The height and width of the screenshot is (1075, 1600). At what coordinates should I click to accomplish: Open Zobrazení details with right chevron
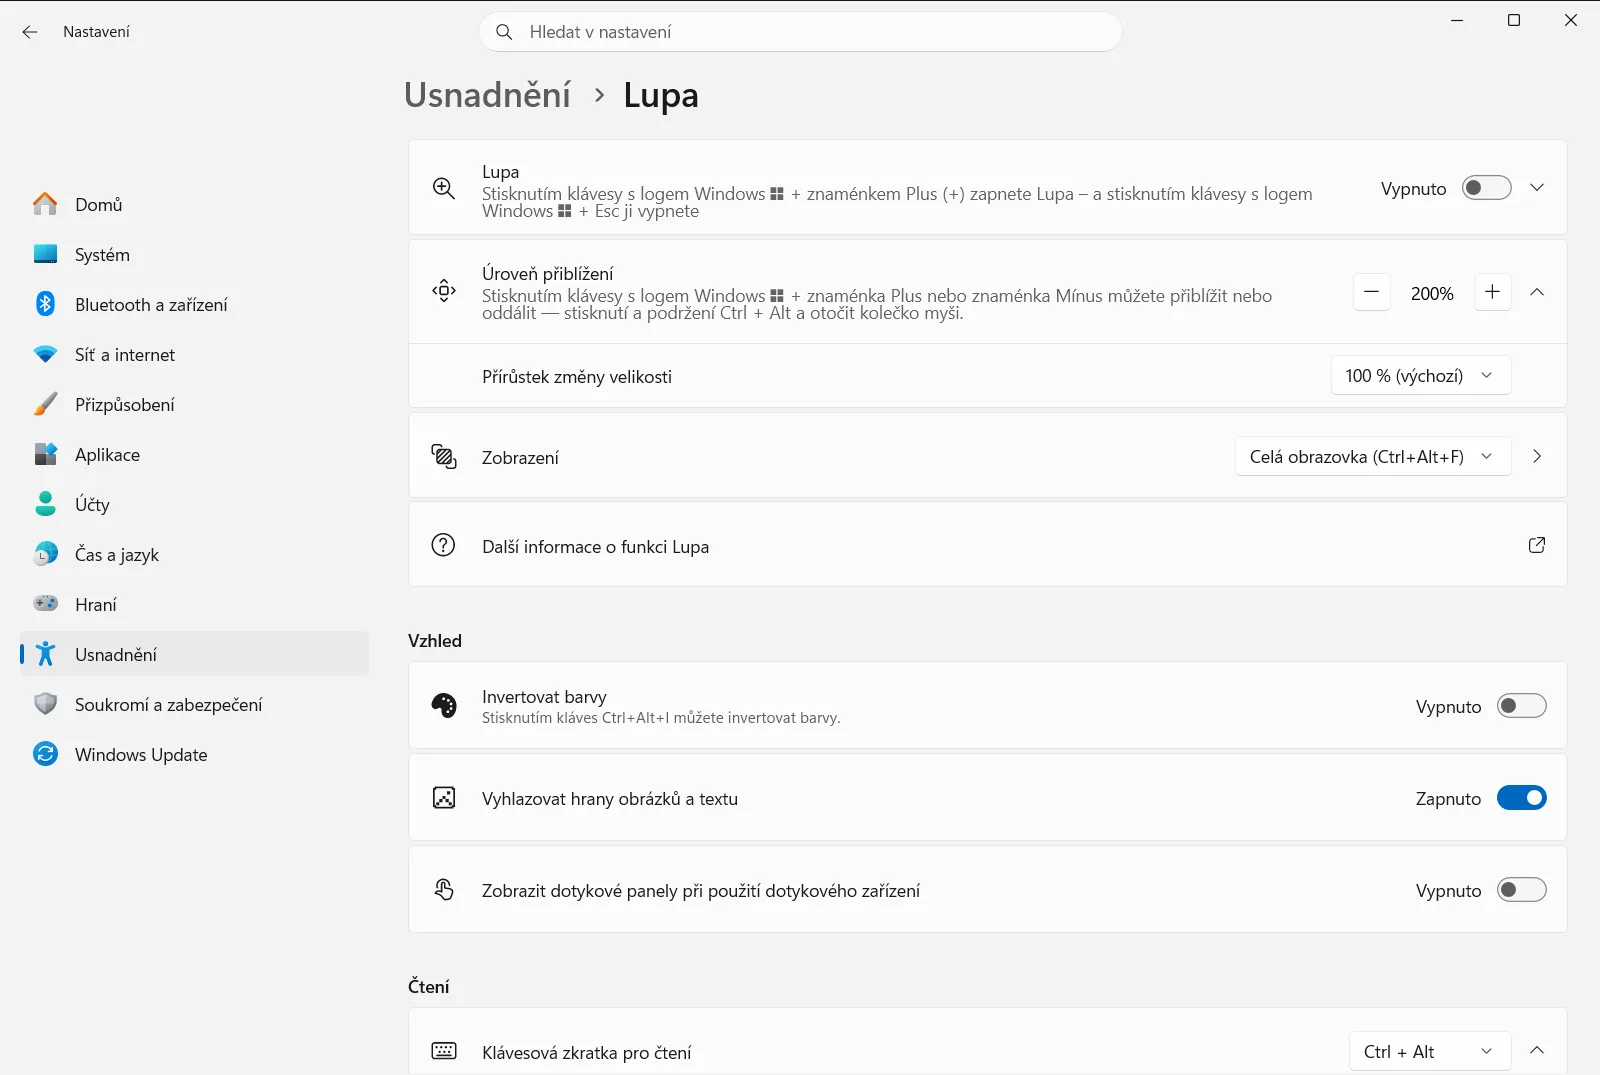[x=1537, y=456]
